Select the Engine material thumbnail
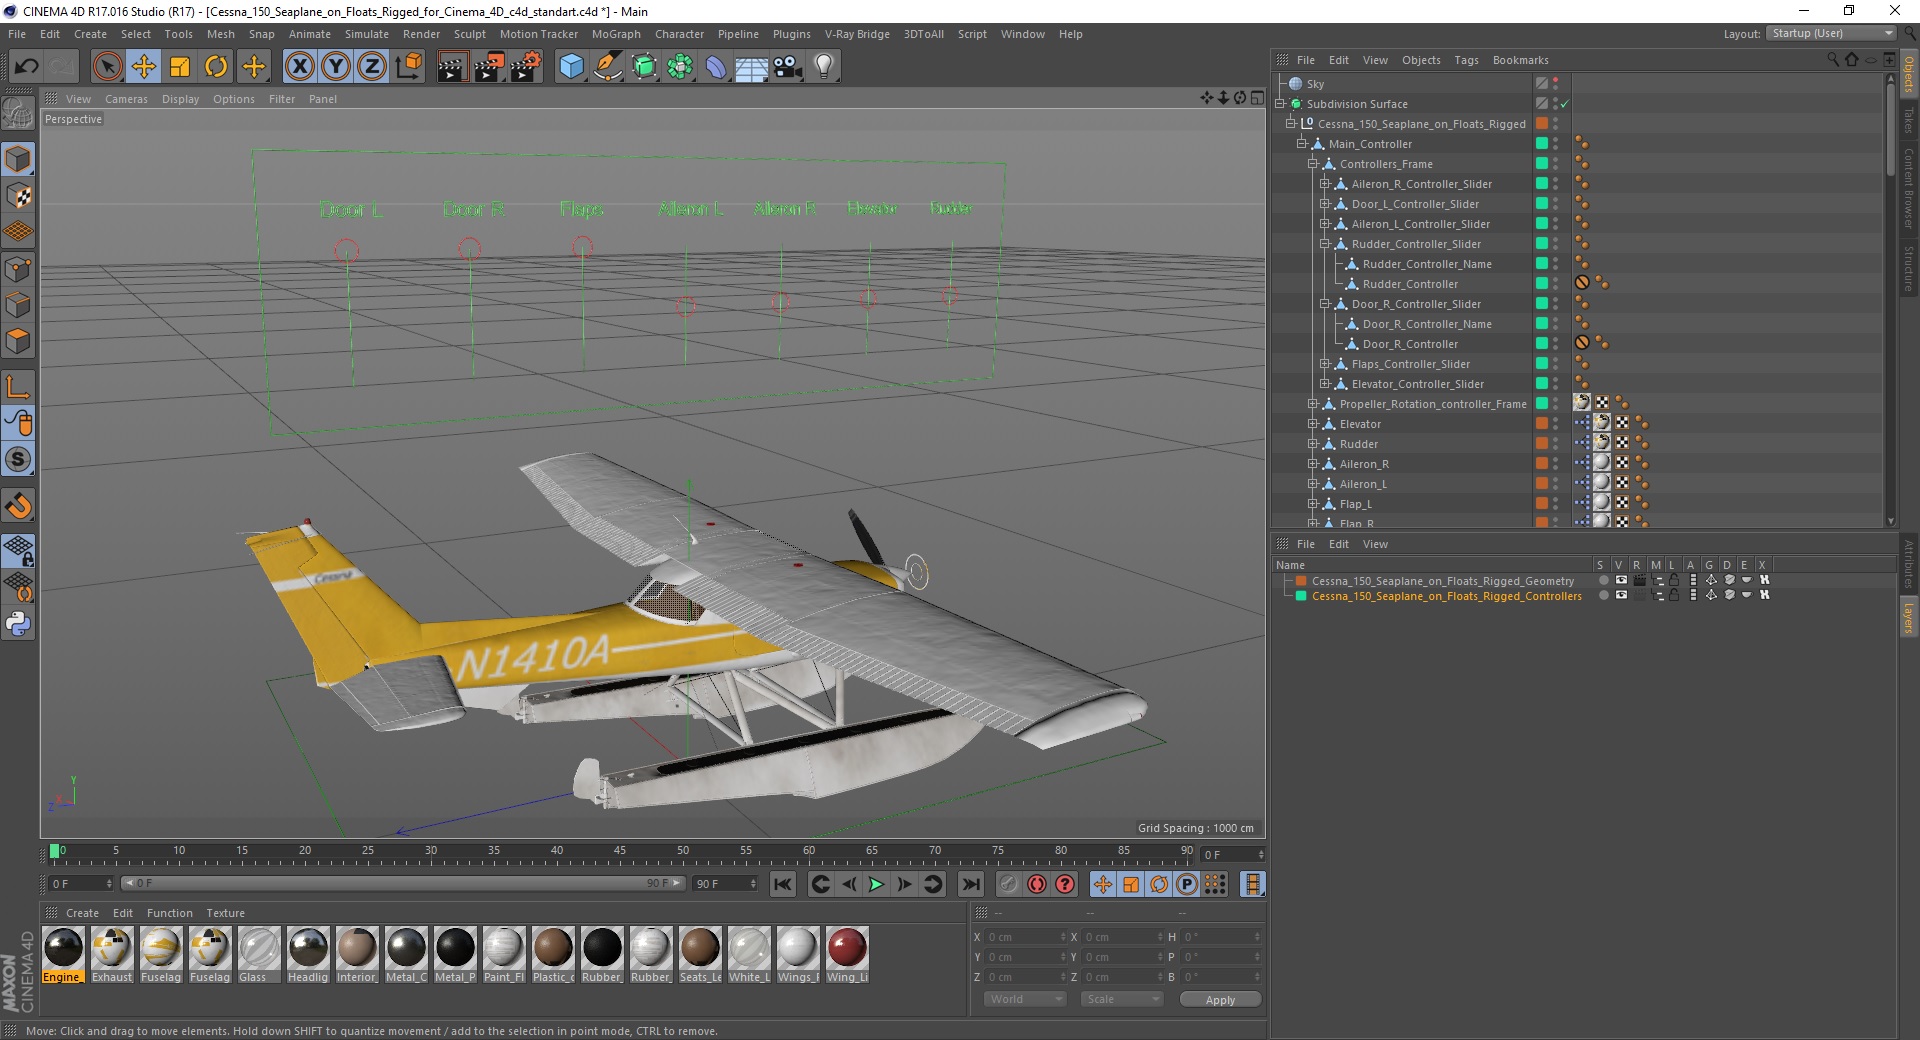Image resolution: width=1920 pixels, height=1040 pixels. pos(63,955)
